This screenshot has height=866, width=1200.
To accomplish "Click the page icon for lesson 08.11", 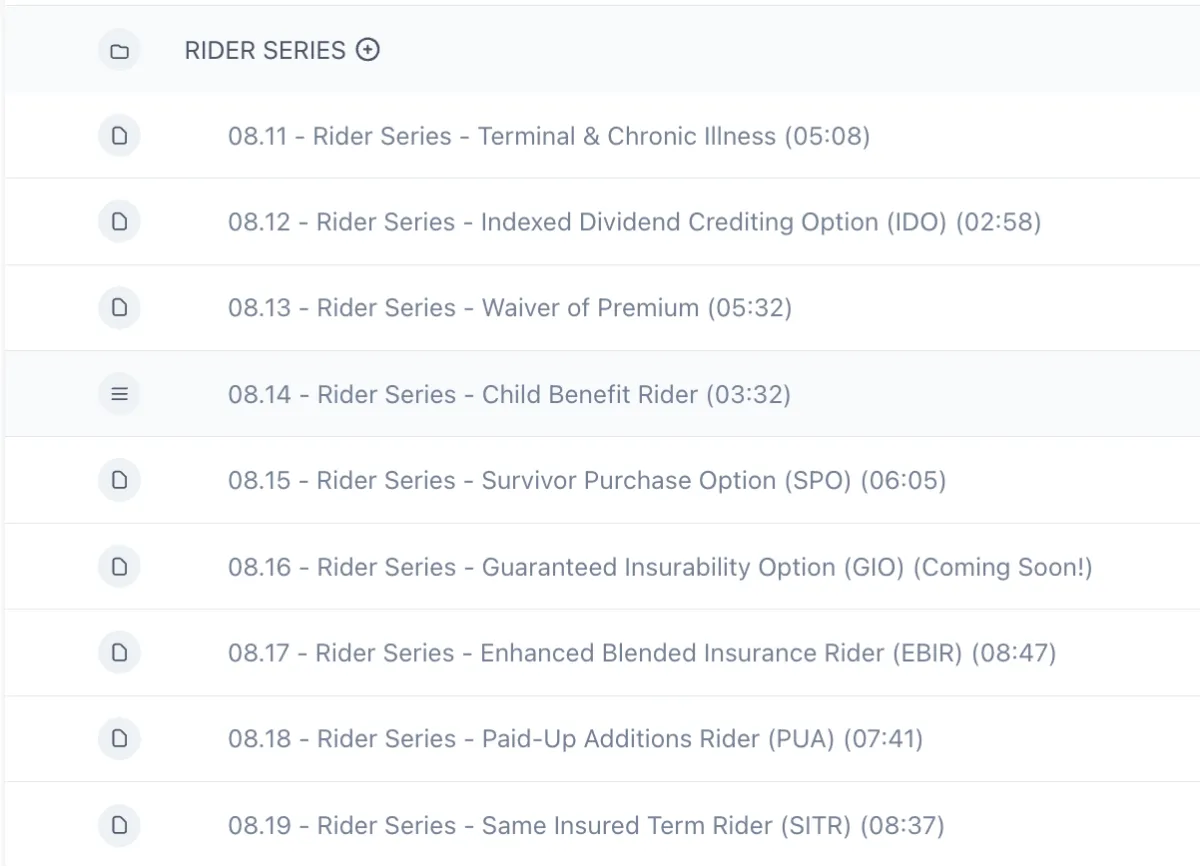I will (119, 136).
